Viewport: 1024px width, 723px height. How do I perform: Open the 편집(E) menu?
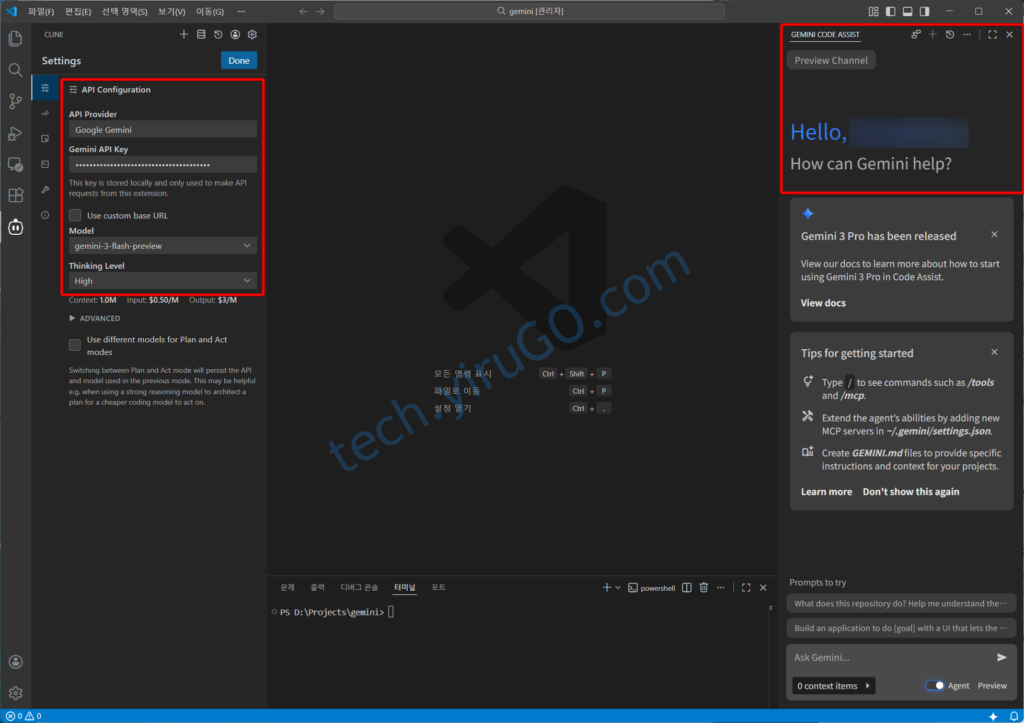pos(78,11)
